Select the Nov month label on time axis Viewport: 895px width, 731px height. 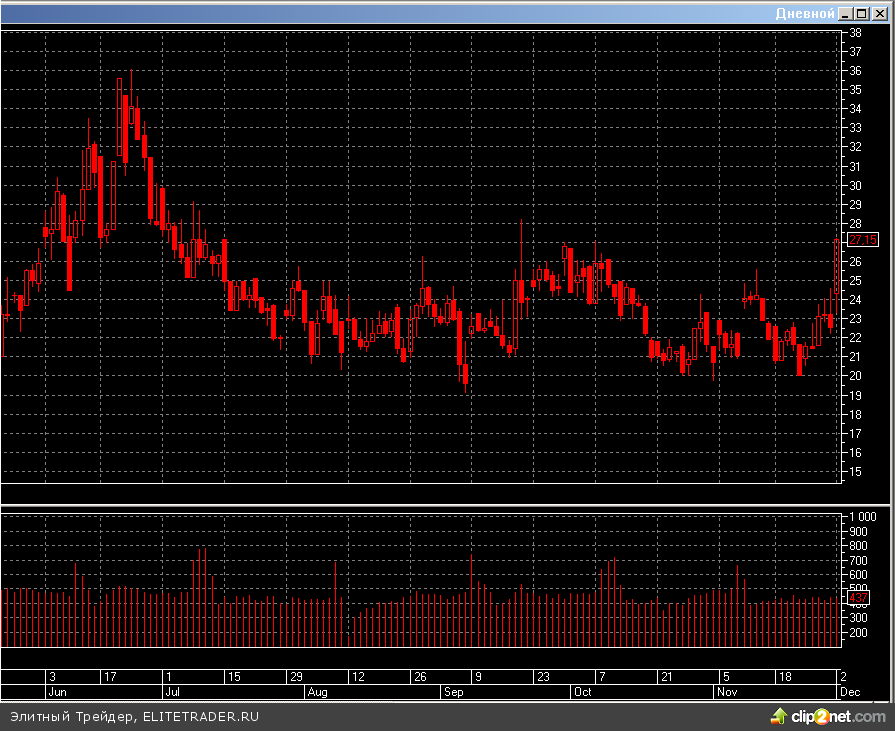(727, 691)
